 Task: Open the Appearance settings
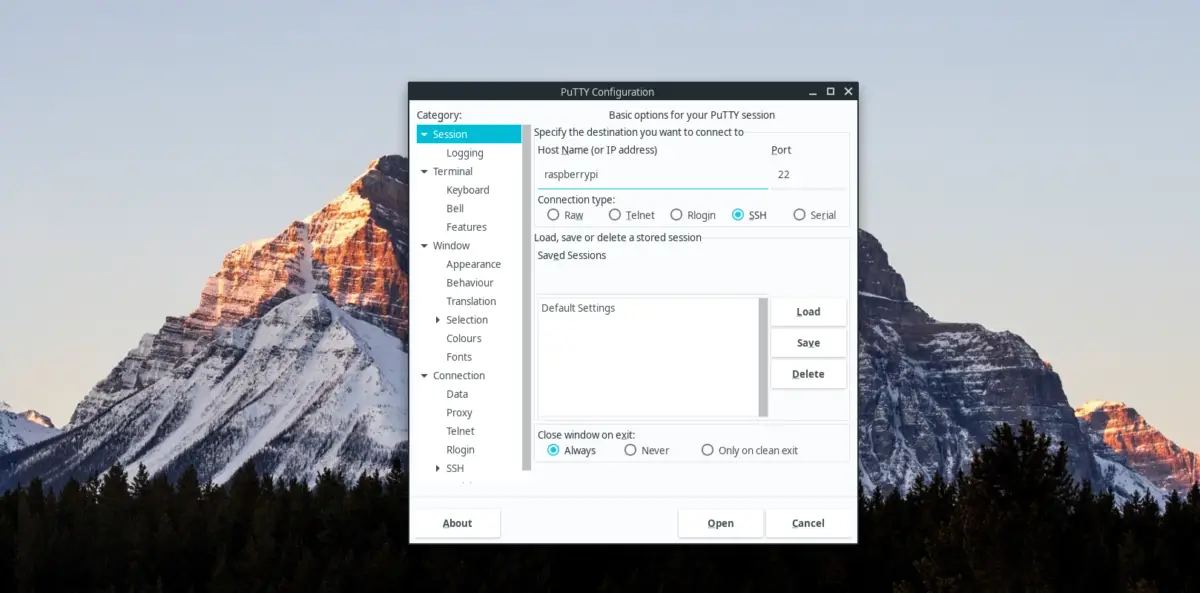pos(474,264)
